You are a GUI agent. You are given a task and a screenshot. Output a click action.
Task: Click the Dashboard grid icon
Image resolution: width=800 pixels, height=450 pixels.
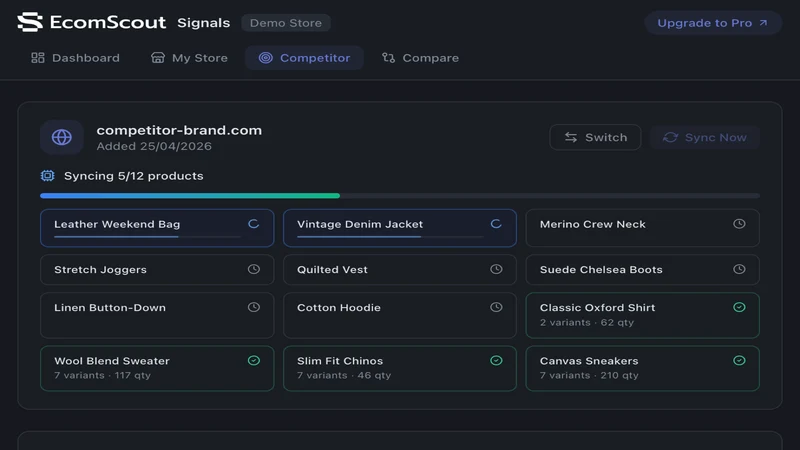38,58
